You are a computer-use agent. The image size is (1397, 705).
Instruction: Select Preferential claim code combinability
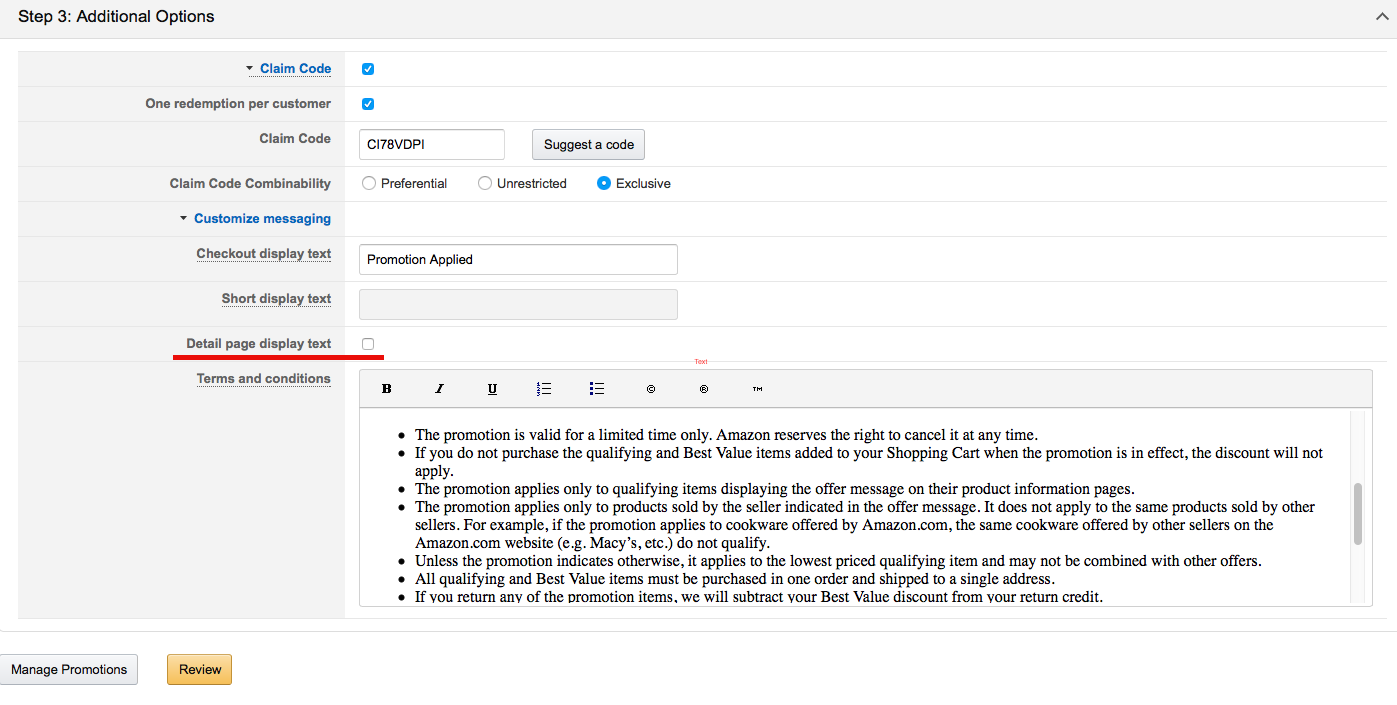coord(370,184)
